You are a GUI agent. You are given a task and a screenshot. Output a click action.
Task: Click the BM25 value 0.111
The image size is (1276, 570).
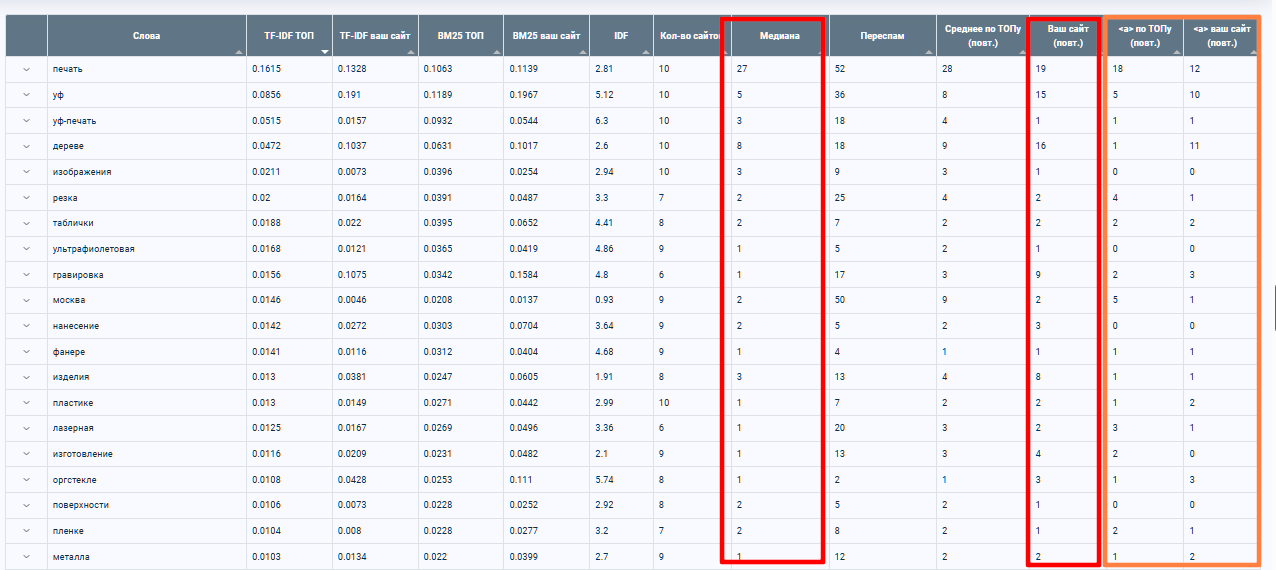click(521, 480)
